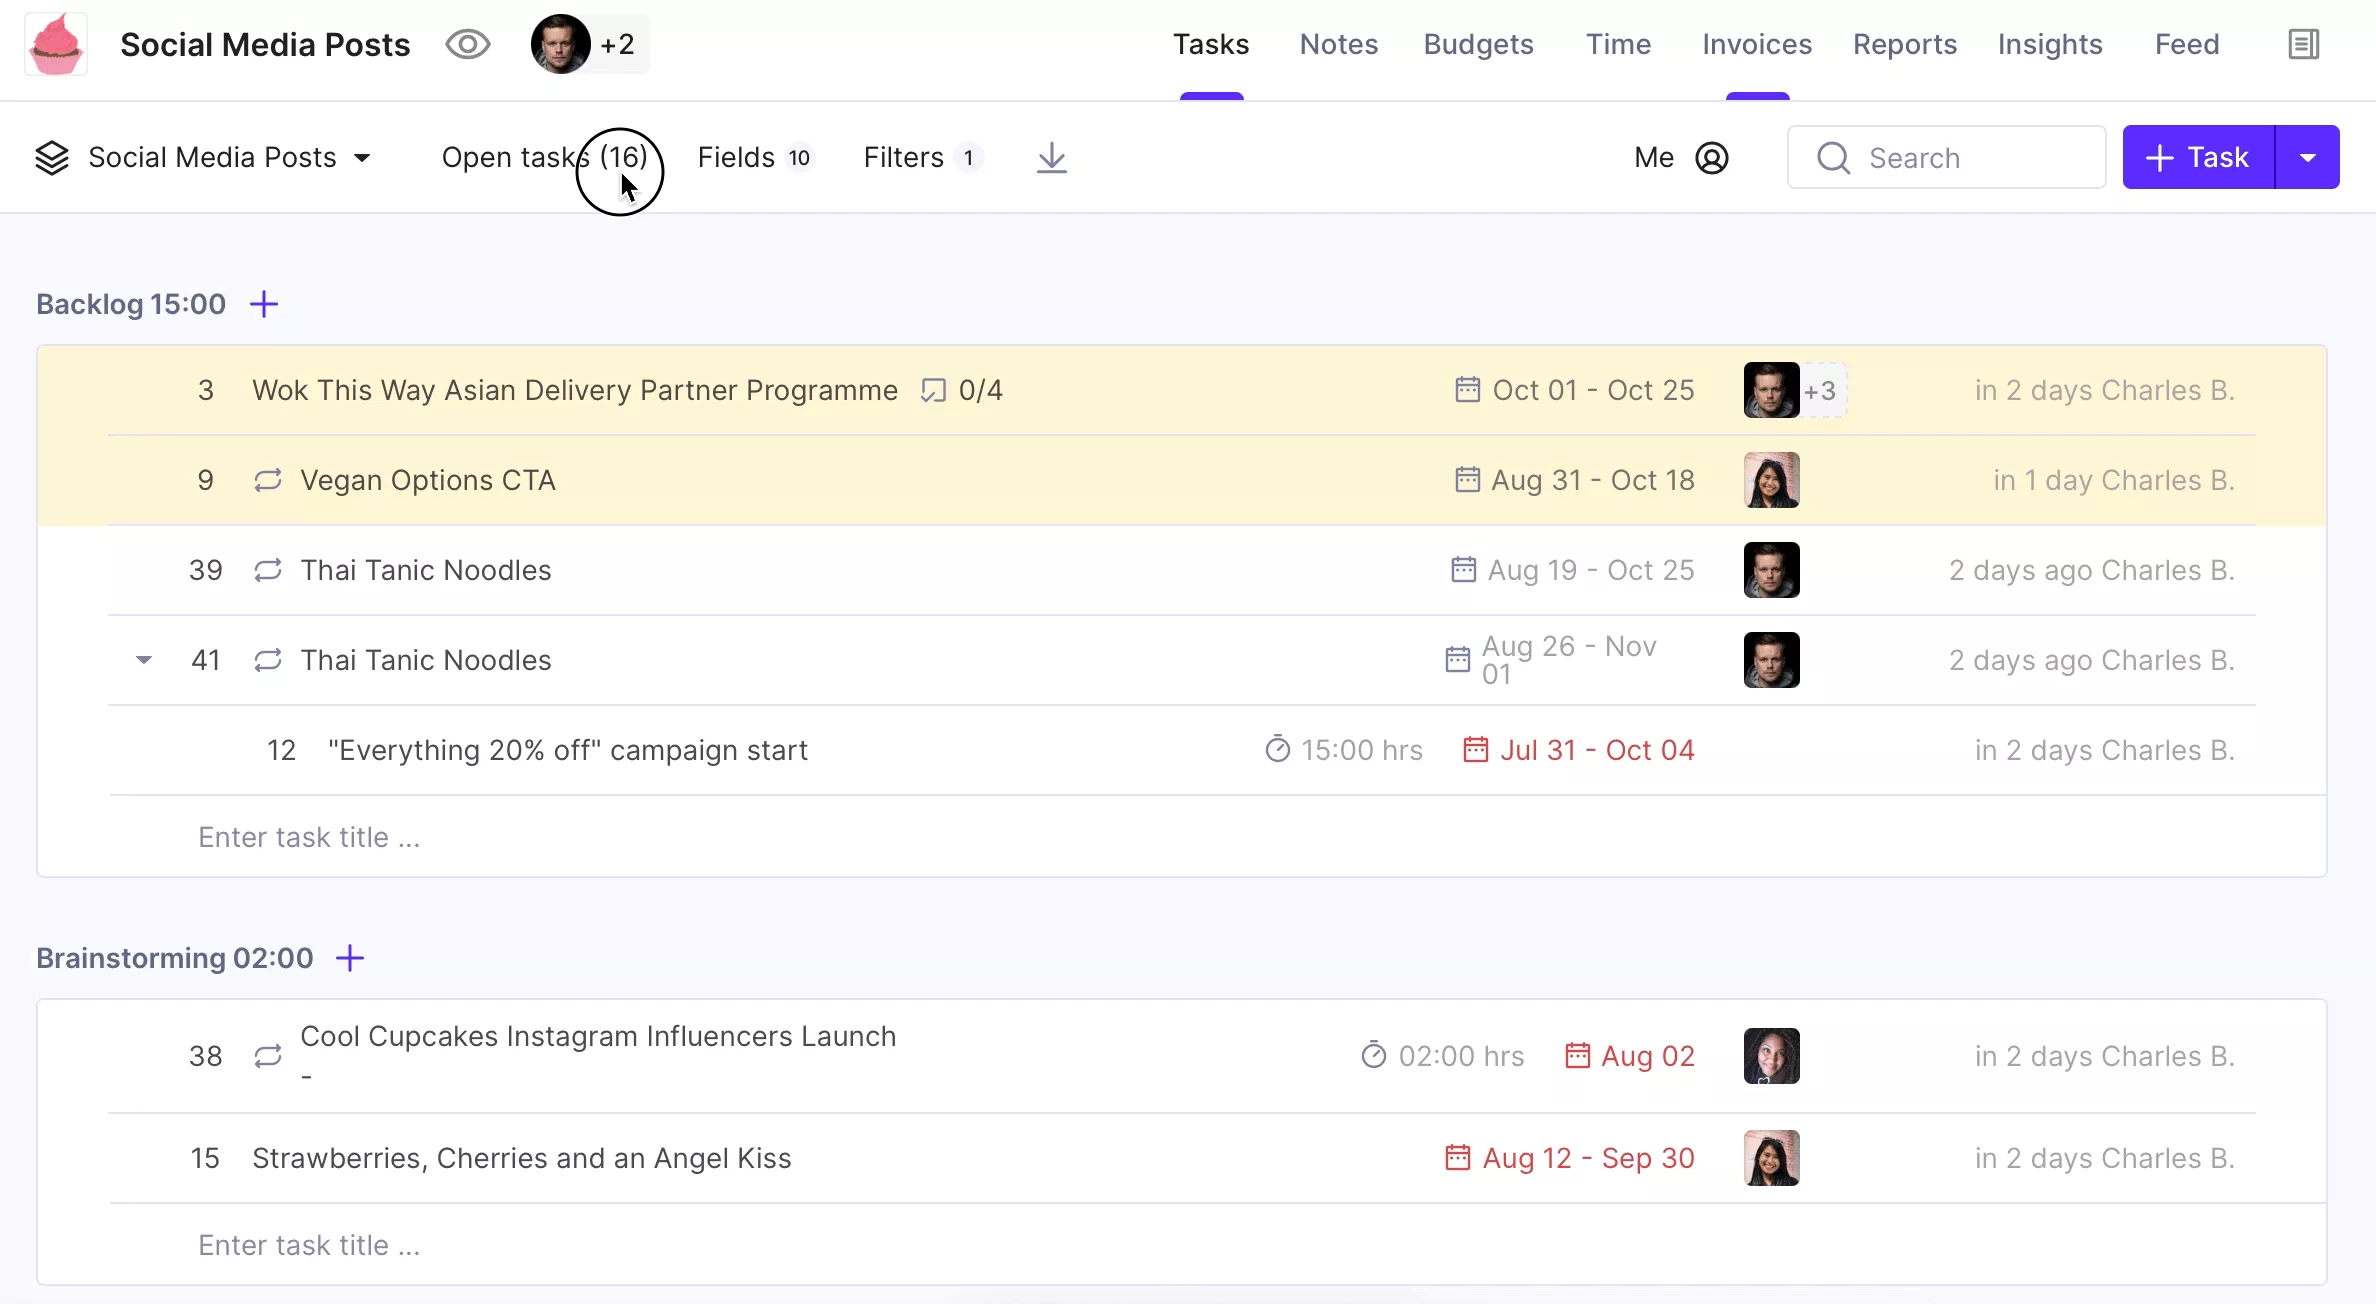Viewport: 2376px width, 1304px height.
Task: Open the Budgets tab
Action: pos(1478,44)
